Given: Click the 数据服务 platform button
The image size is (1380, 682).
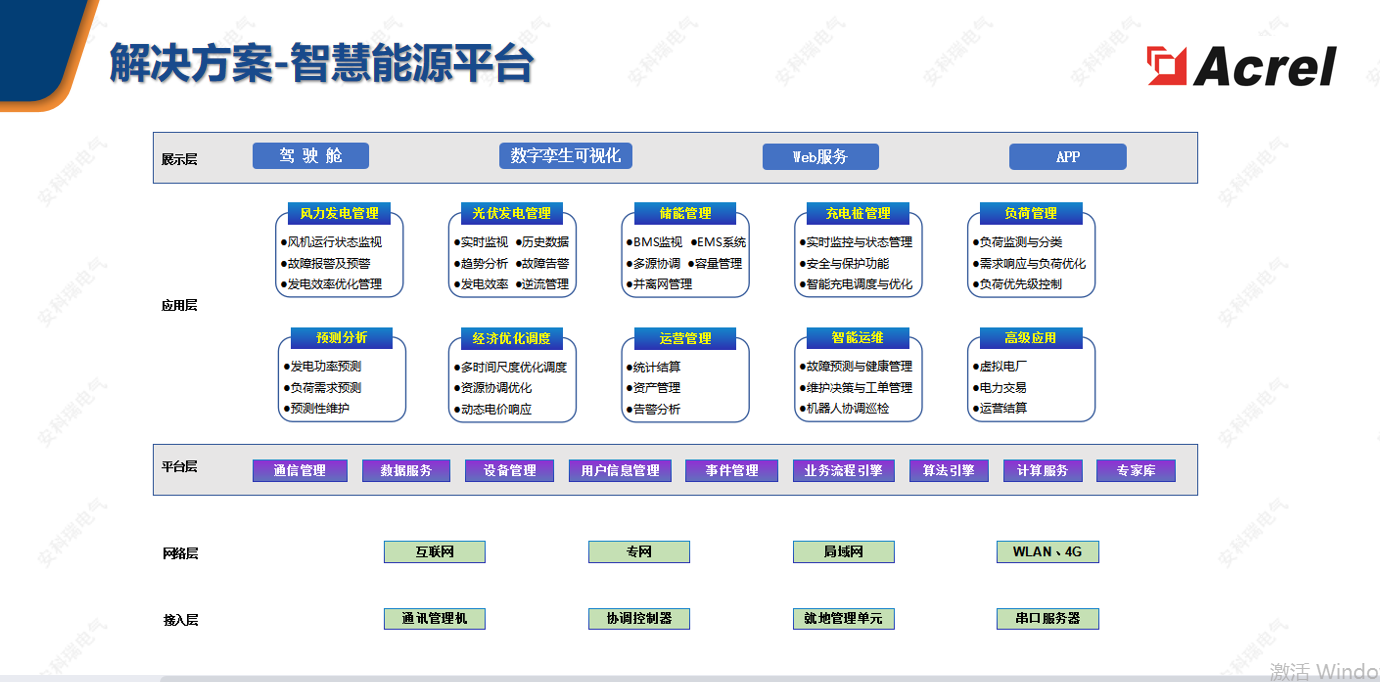Looking at the screenshot, I should pyautogui.click(x=406, y=471).
